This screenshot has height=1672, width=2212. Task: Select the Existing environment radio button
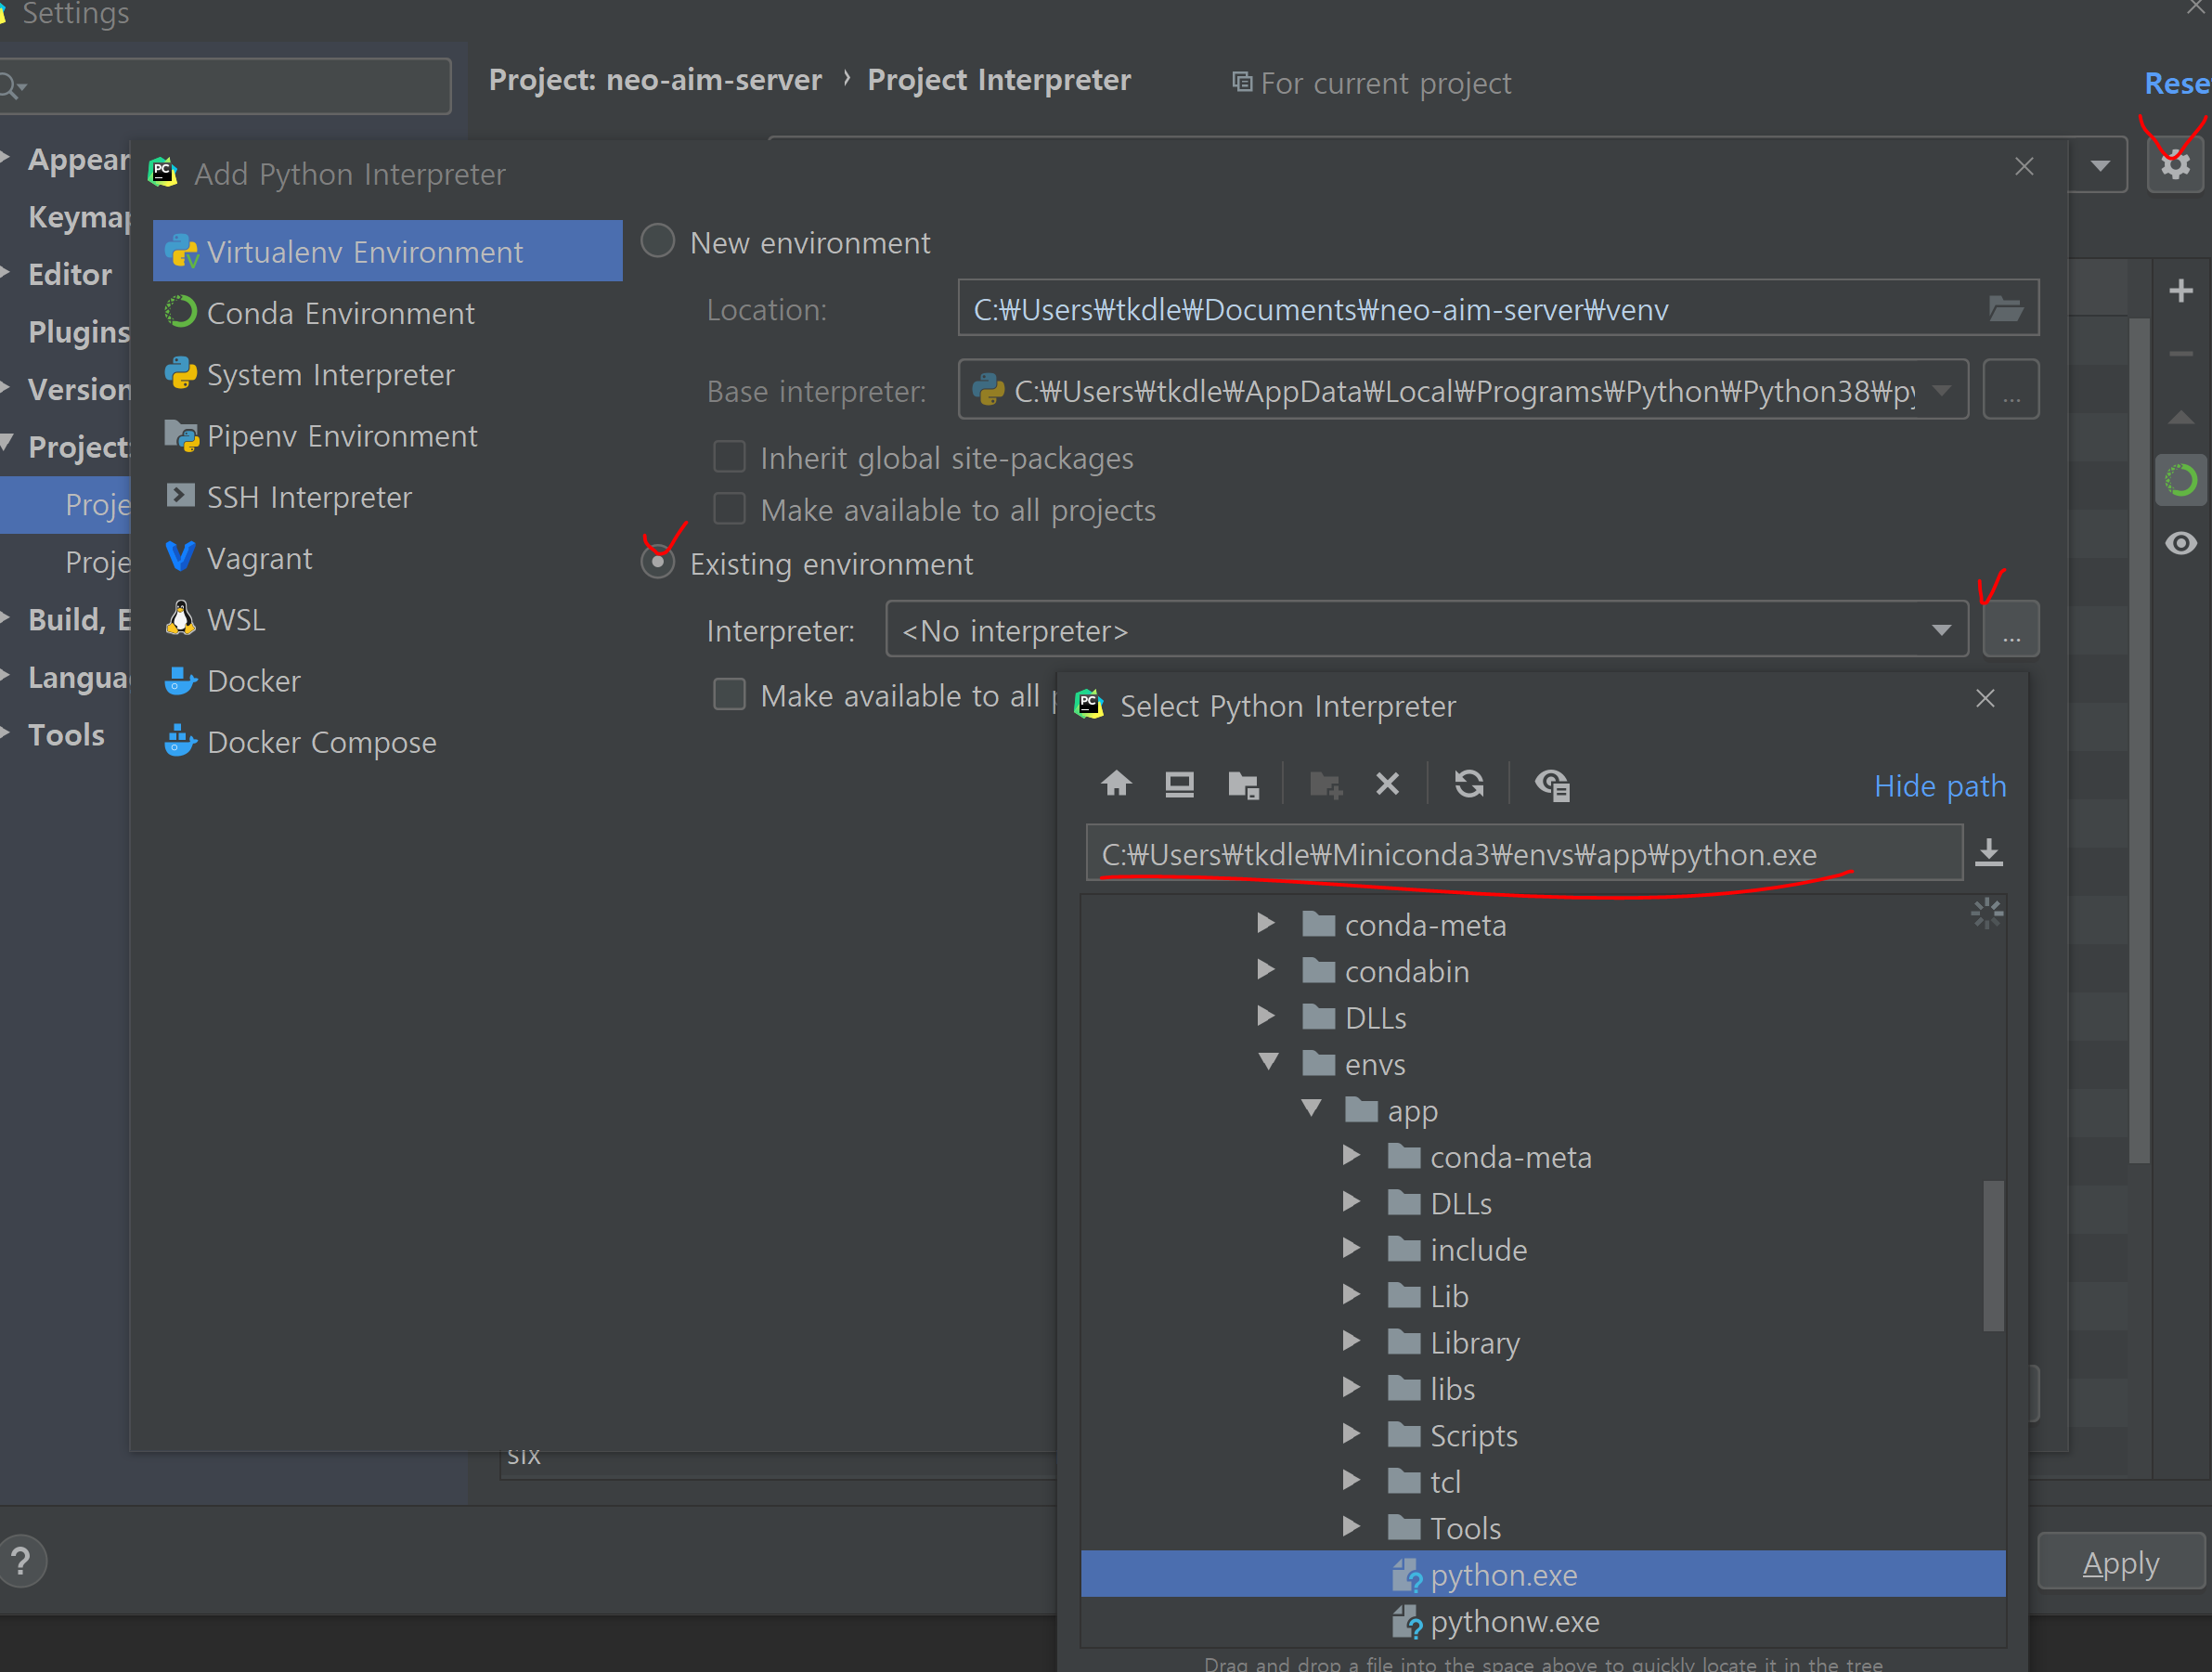click(x=658, y=563)
